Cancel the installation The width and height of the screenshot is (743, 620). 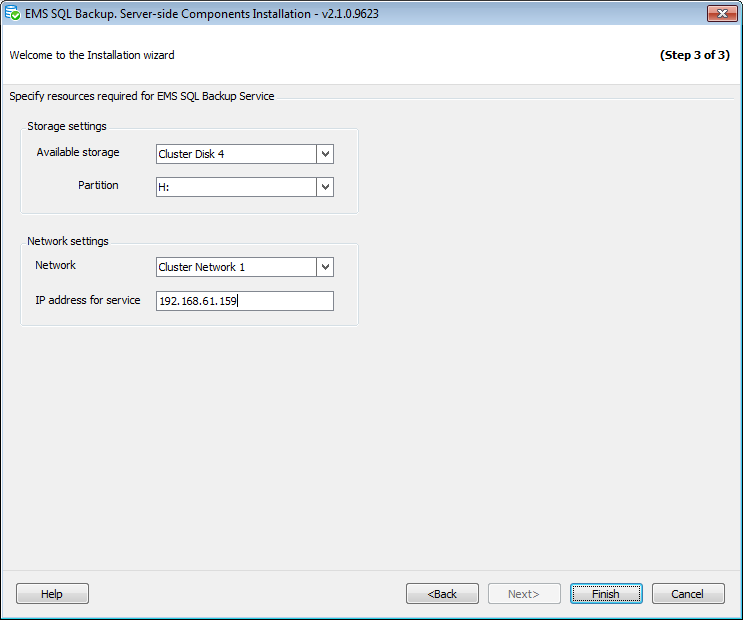(x=688, y=593)
